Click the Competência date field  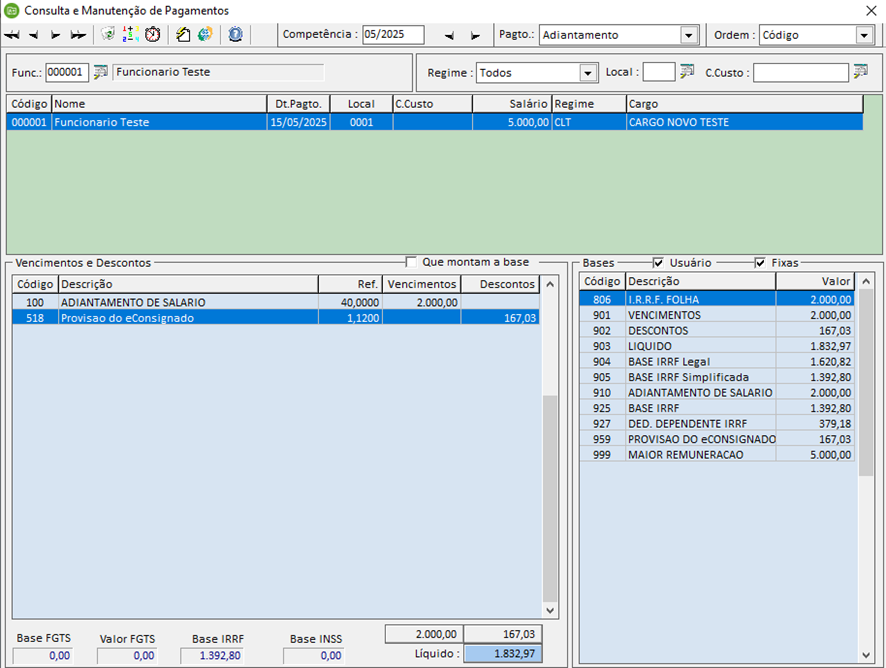[393, 34]
